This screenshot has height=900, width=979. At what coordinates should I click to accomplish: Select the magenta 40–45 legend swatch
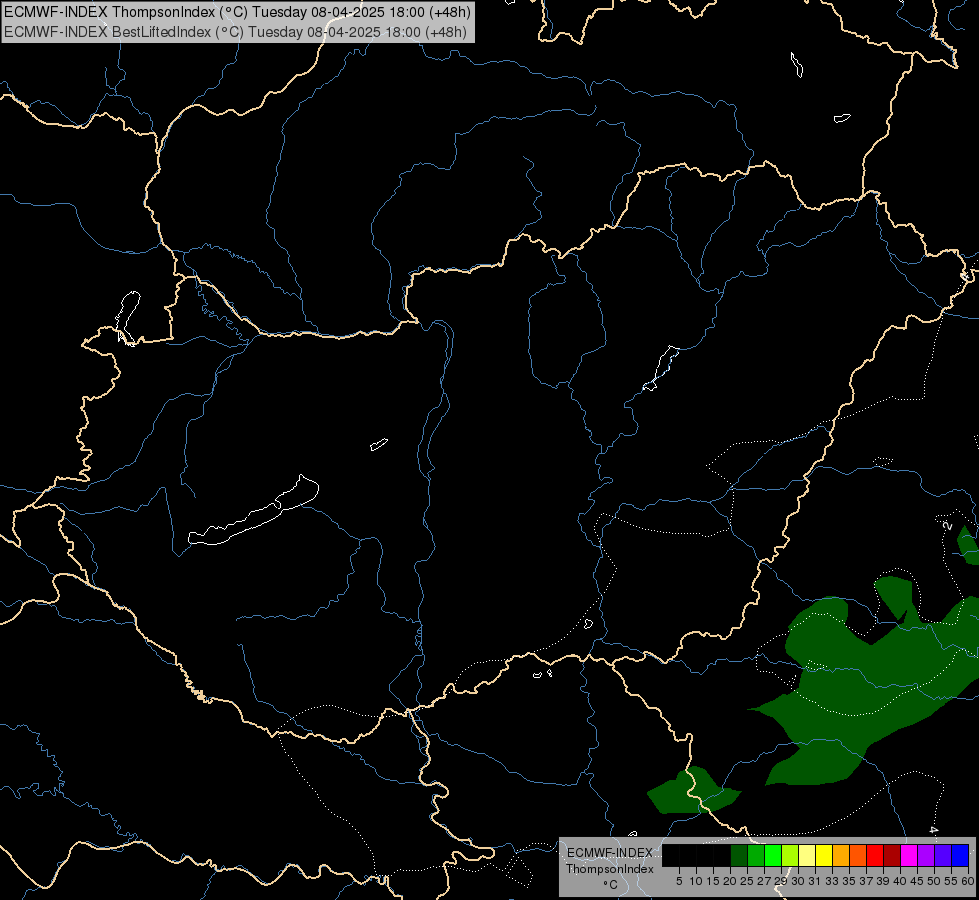[909, 855]
